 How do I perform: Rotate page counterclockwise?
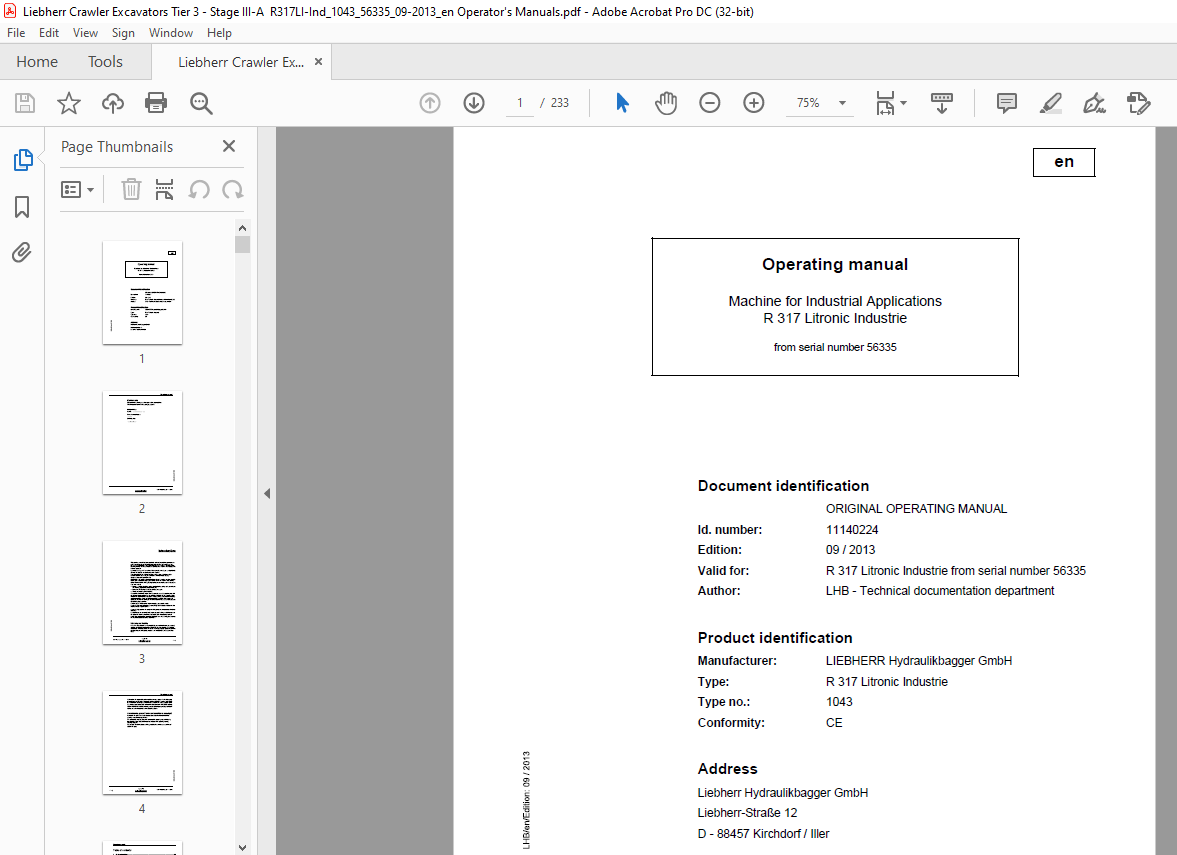(199, 189)
